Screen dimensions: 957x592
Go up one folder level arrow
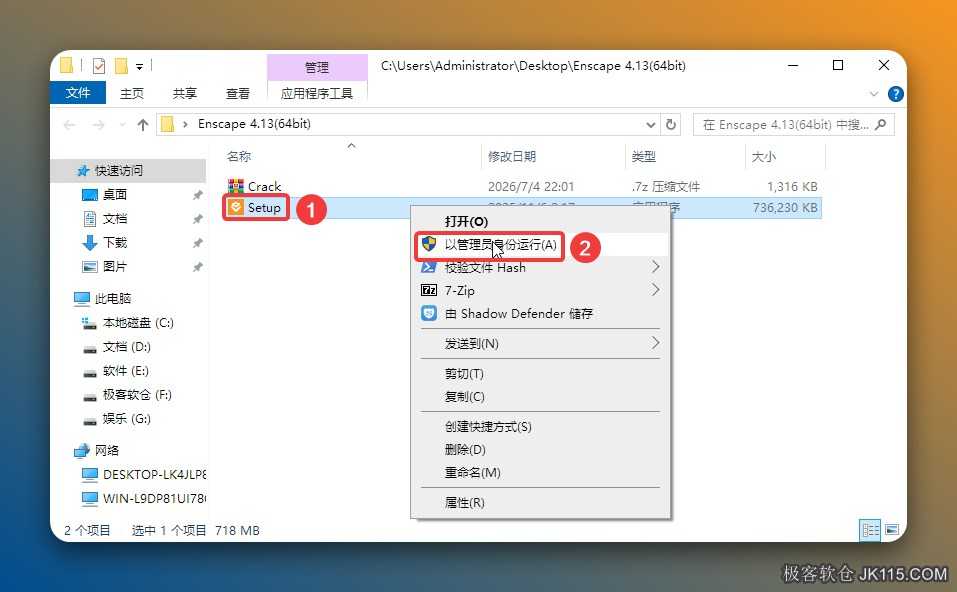point(143,125)
